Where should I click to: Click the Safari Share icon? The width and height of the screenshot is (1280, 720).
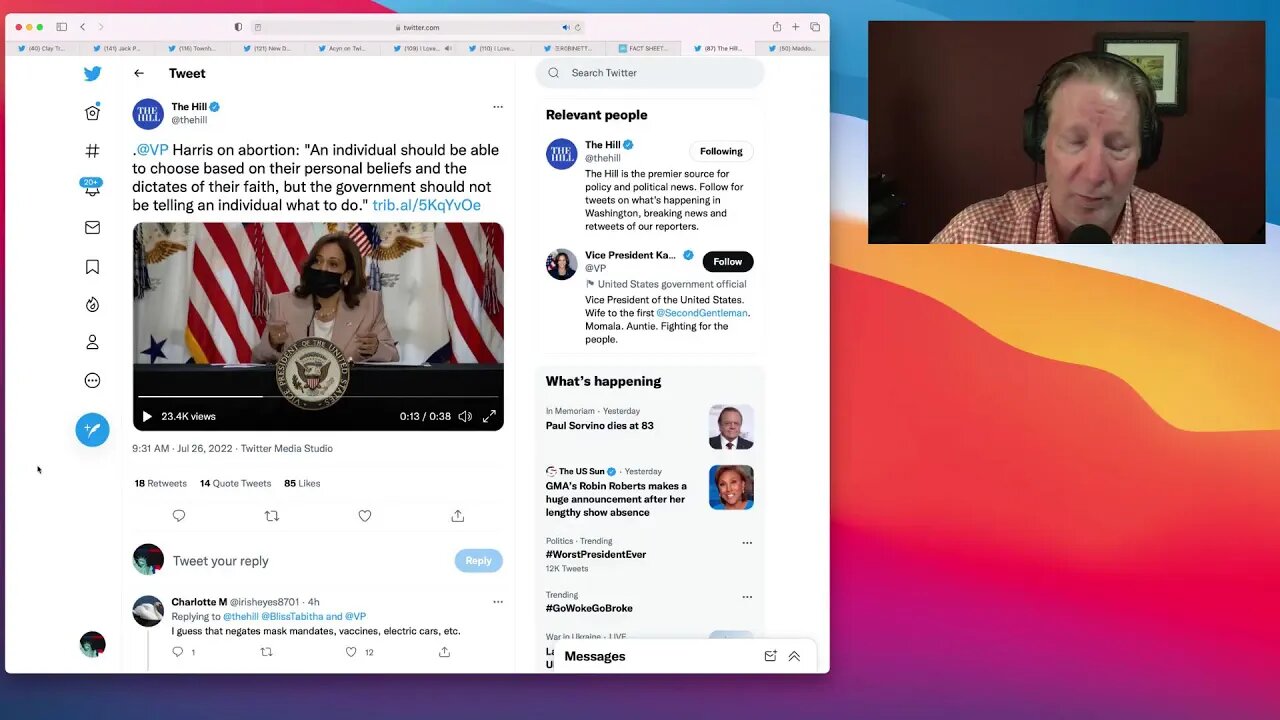[x=777, y=27]
